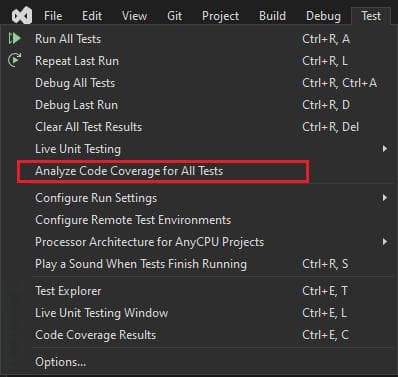Open Live Unit Testing Window
The image size is (398, 377).
coord(101,313)
